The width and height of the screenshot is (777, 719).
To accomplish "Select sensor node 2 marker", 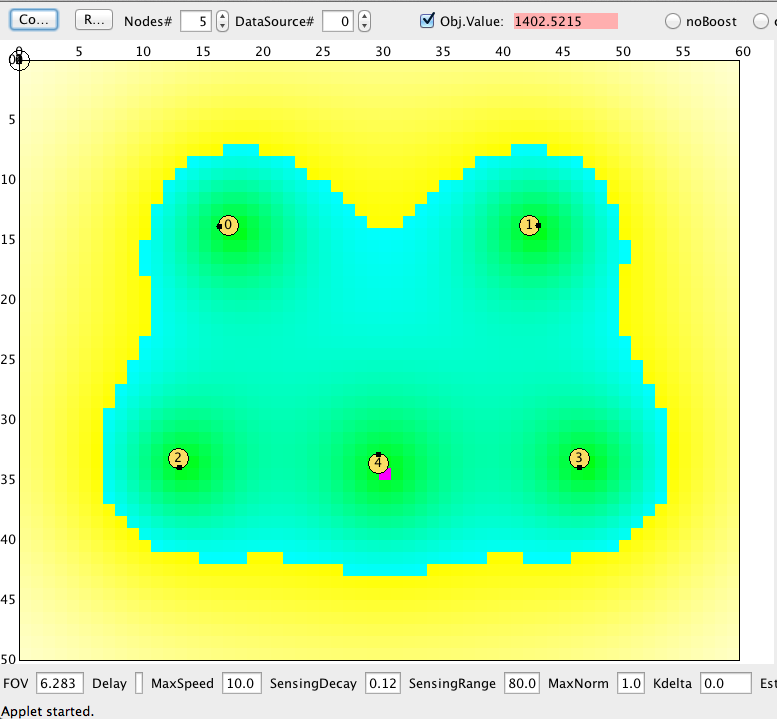I will point(178,459).
